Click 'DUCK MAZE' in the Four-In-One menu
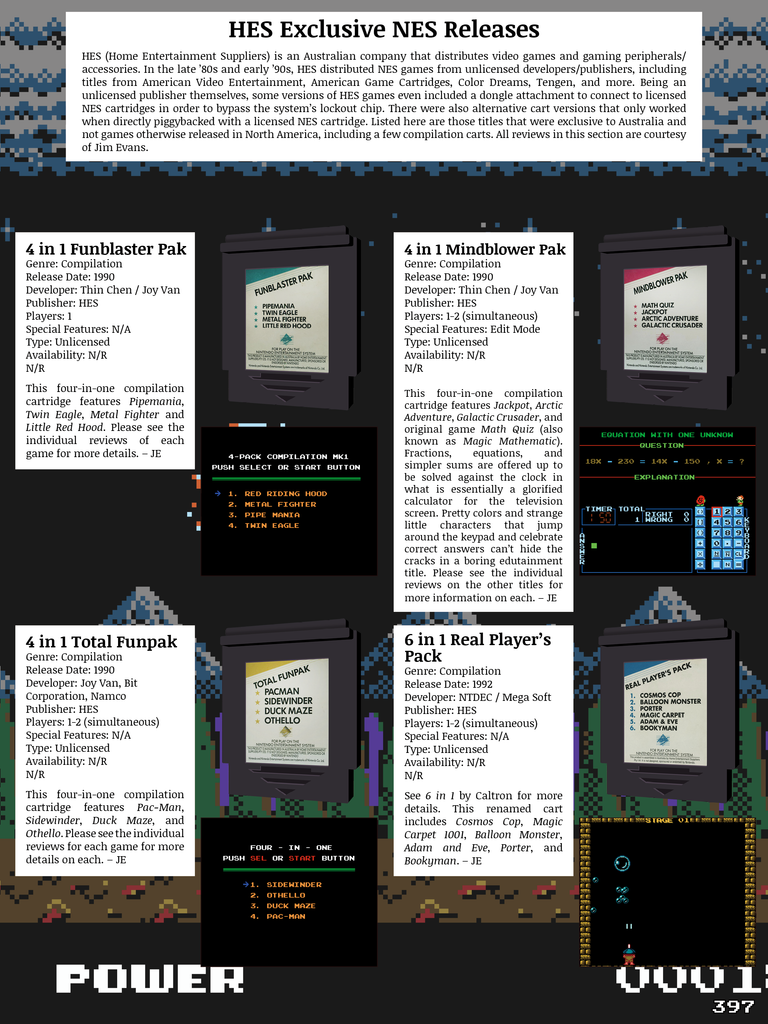This screenshot has height=1024, width=768. pos(291,906)
